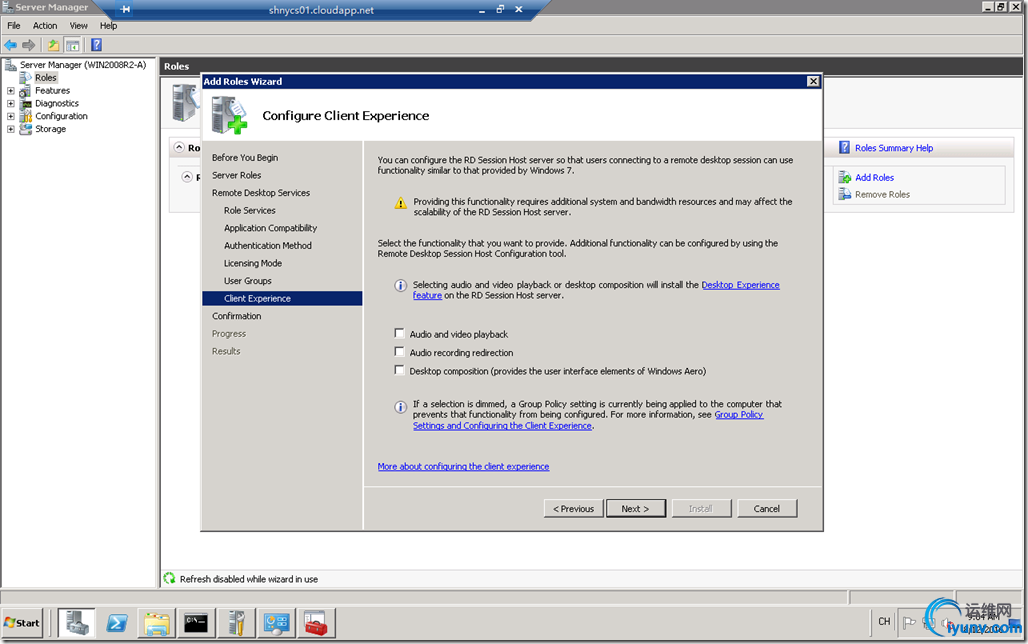Click the blue Help toolbar icon

tap(96, 45)
